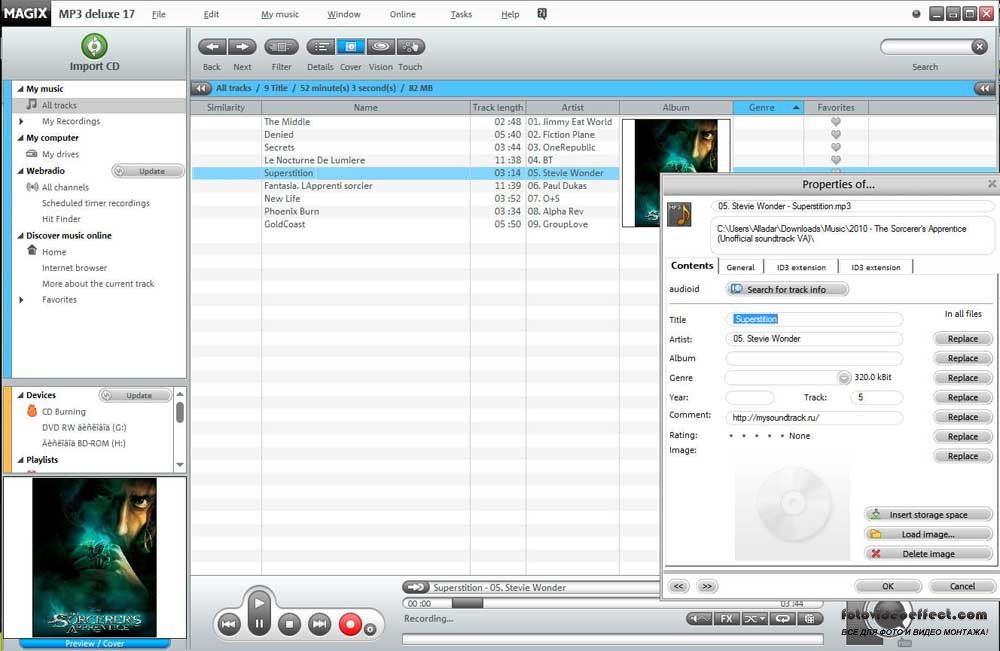This screenshot has width=1000, height=651.
Task: Click Insert storage space button
Action: tap(929, 515)
